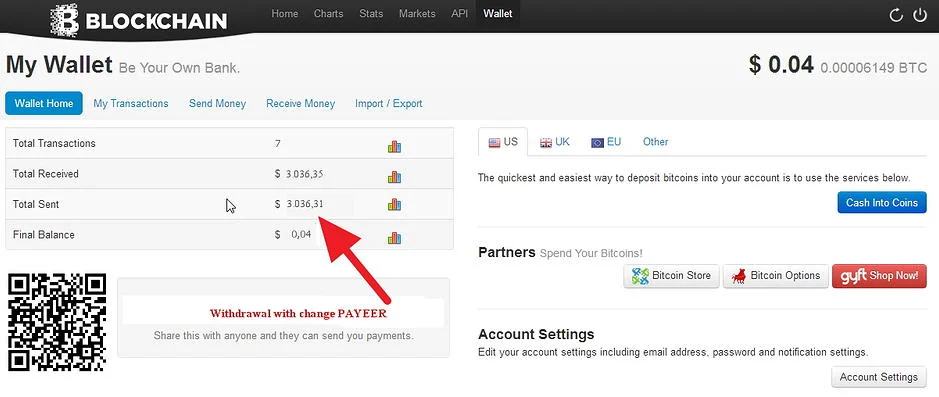The image size is (939, 397).
Task: Open the Import / Export section
Action: pyautogui.click(x=389, y=104)
